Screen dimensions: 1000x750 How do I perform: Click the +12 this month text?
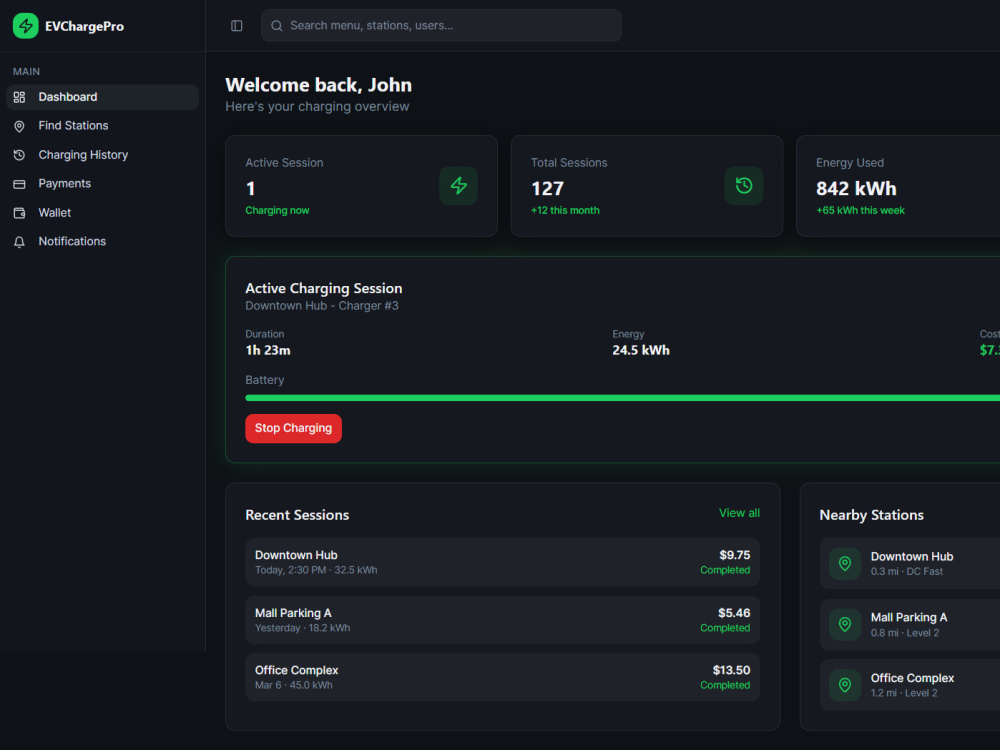565,210
